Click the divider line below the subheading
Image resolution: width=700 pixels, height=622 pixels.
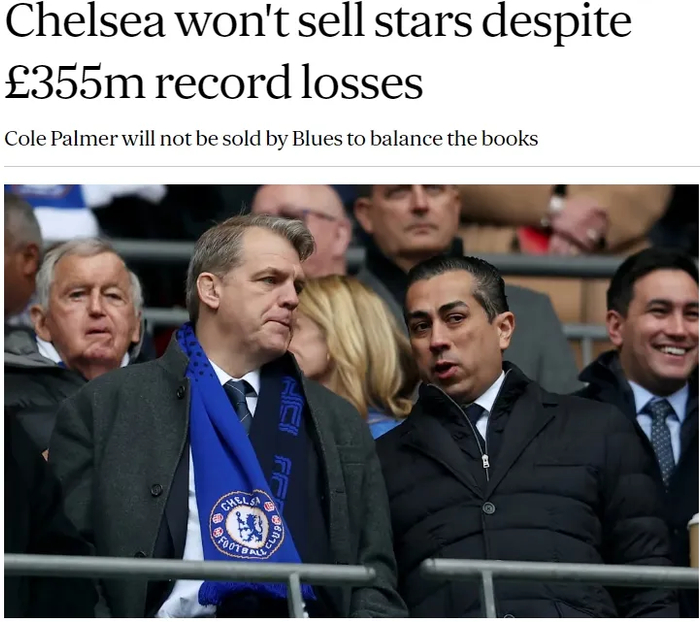tap(350, 166)
